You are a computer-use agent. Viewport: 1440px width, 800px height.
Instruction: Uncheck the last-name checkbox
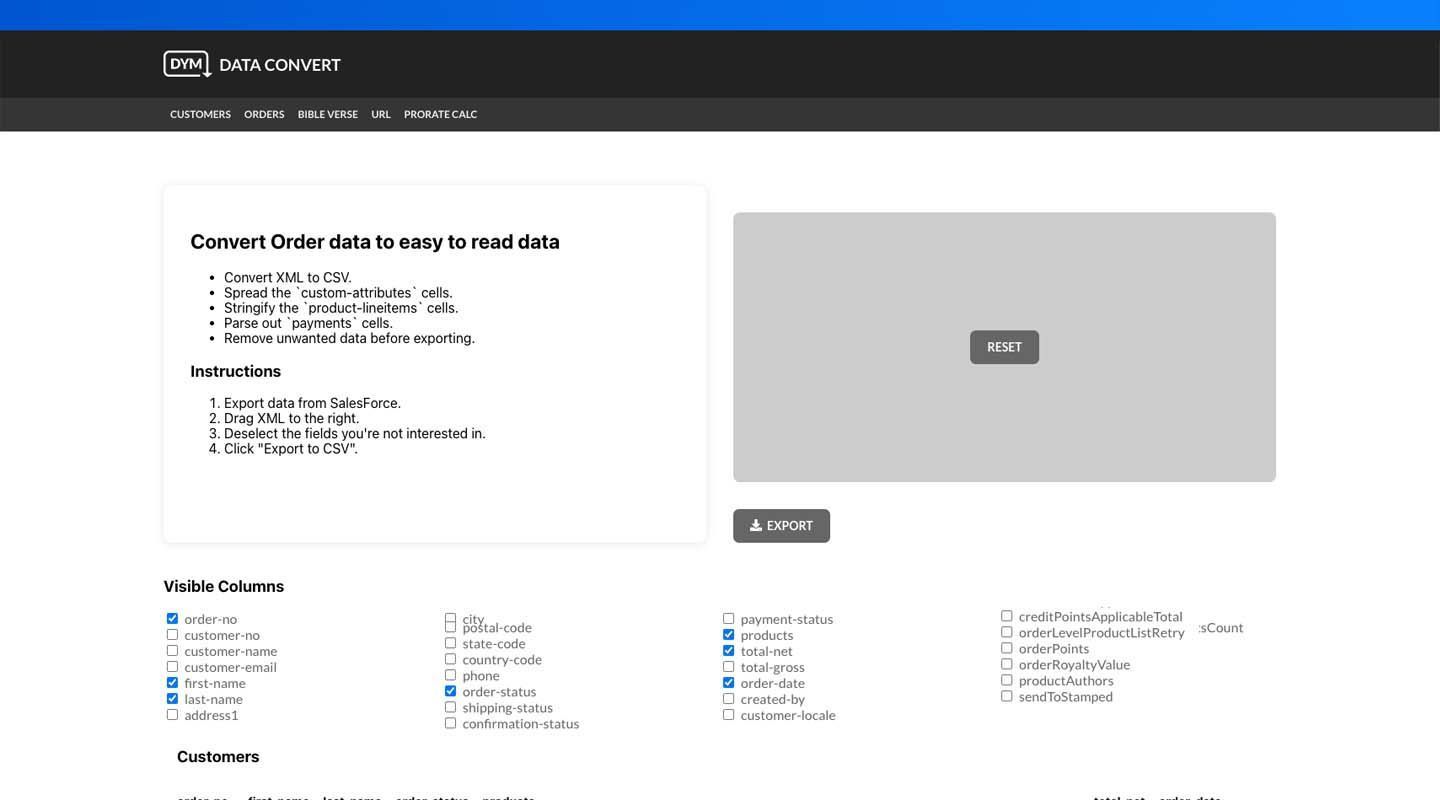(172, 698)
